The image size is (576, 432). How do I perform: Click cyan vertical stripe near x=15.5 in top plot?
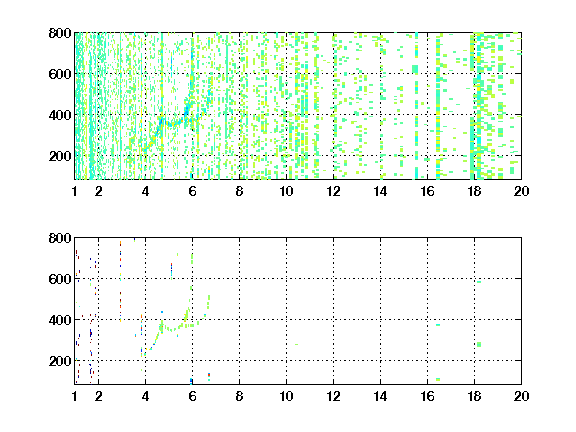(416, 106)
